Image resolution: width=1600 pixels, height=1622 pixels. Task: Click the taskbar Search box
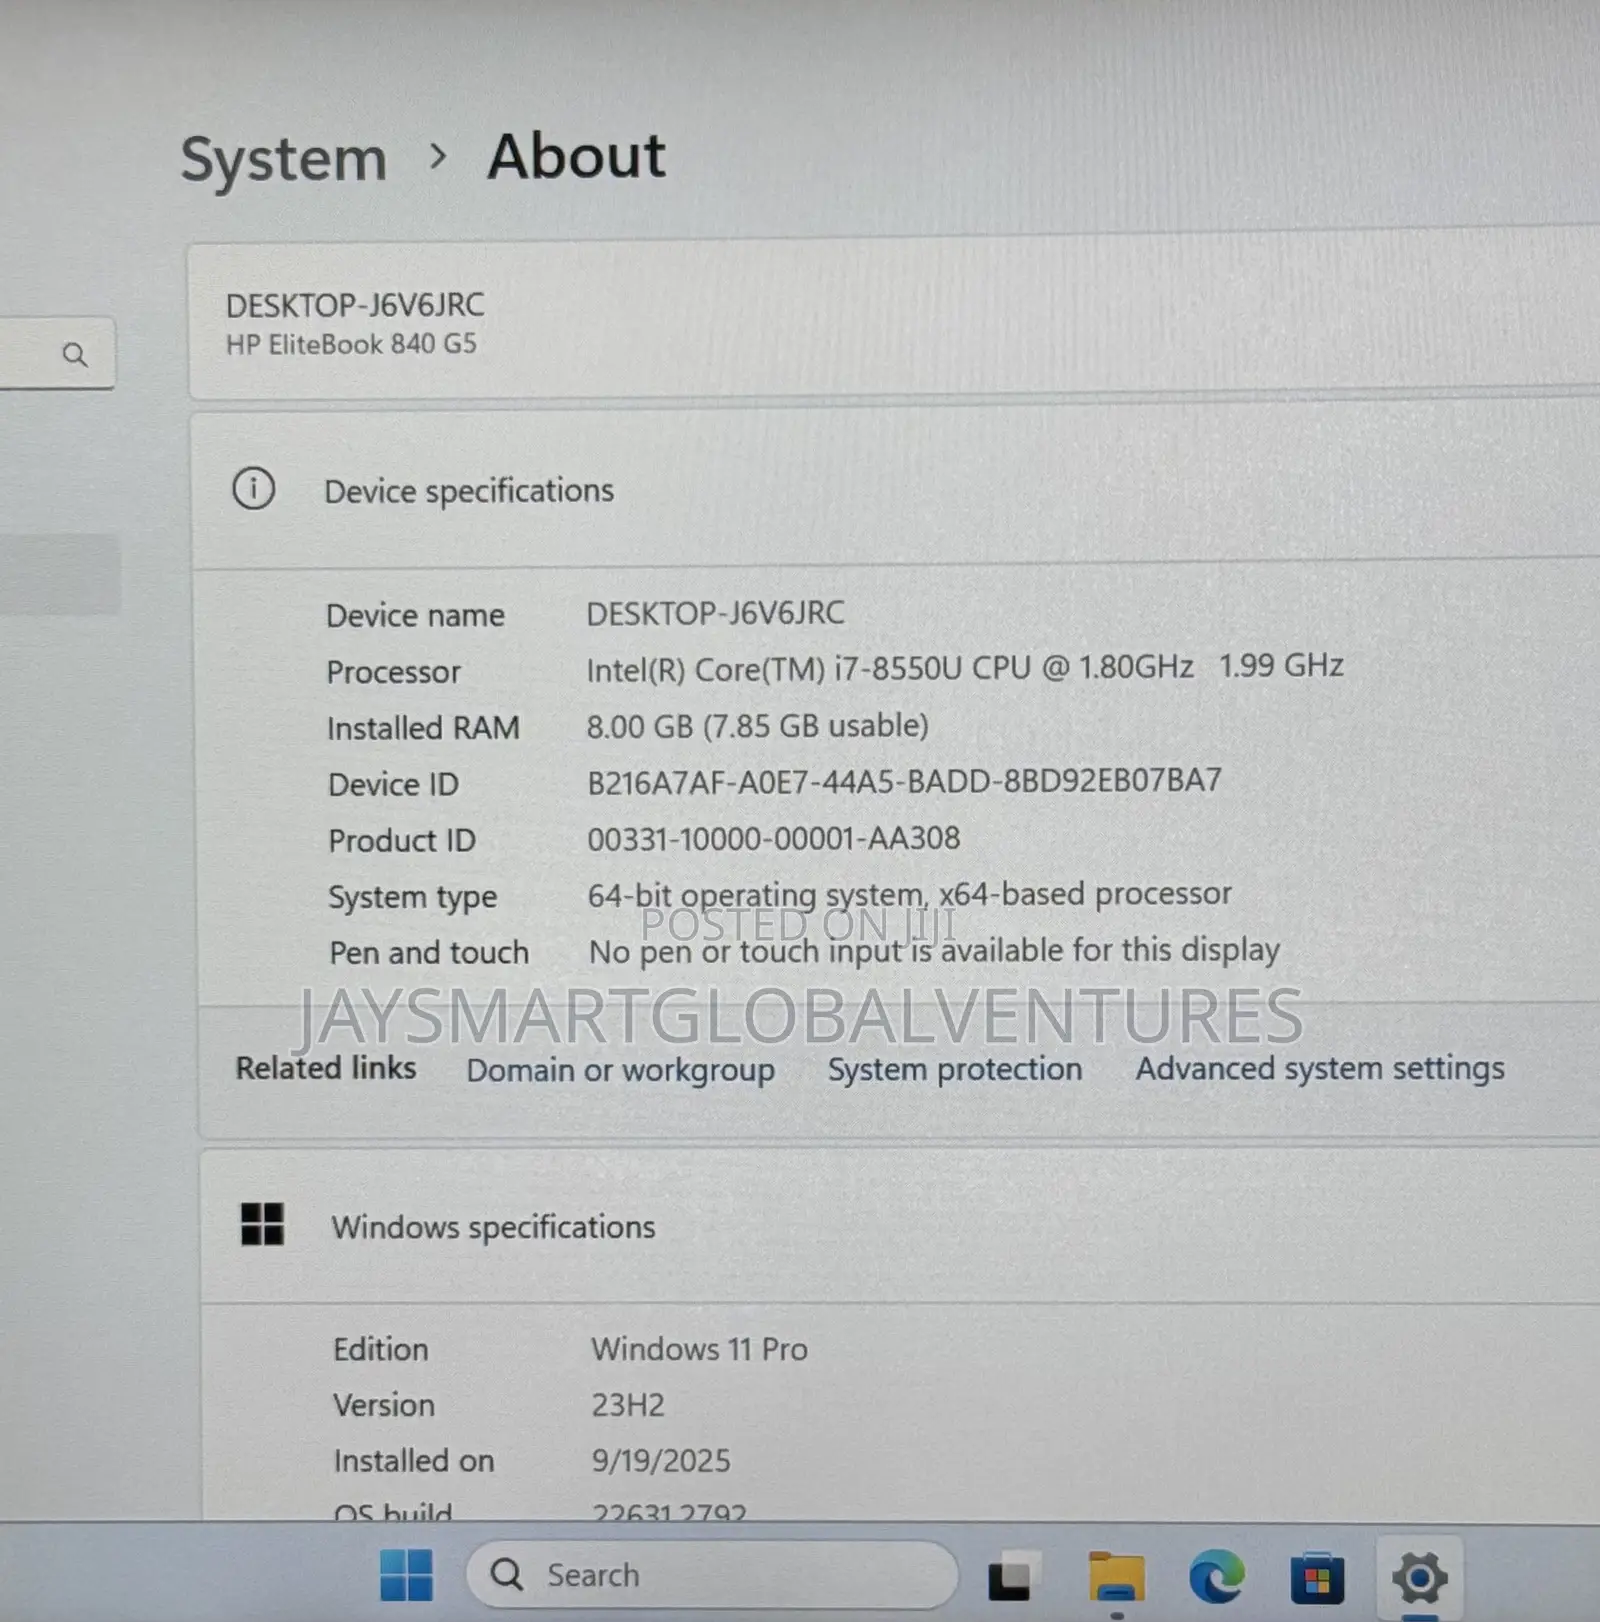[x=712, y=1575]
